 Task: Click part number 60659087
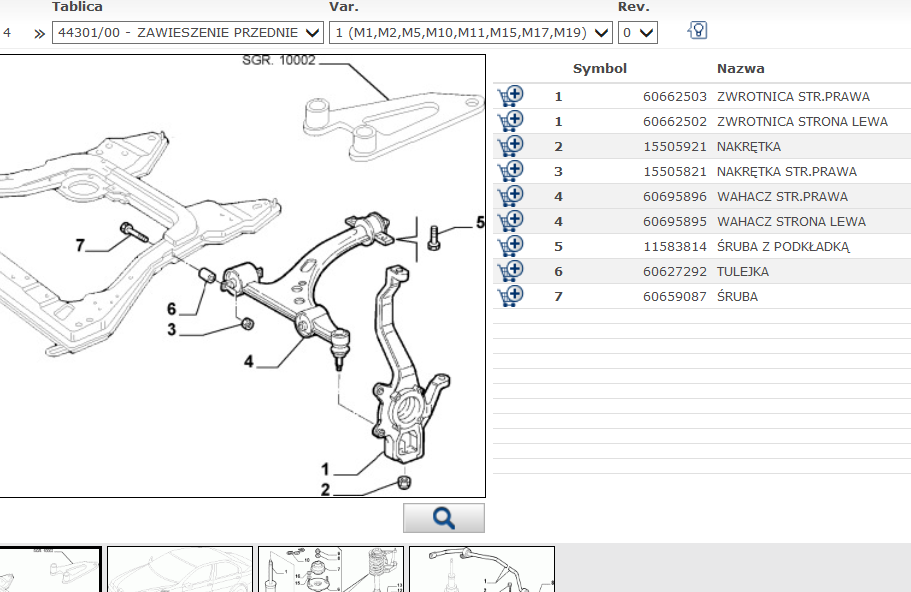[x=675, y=296]
